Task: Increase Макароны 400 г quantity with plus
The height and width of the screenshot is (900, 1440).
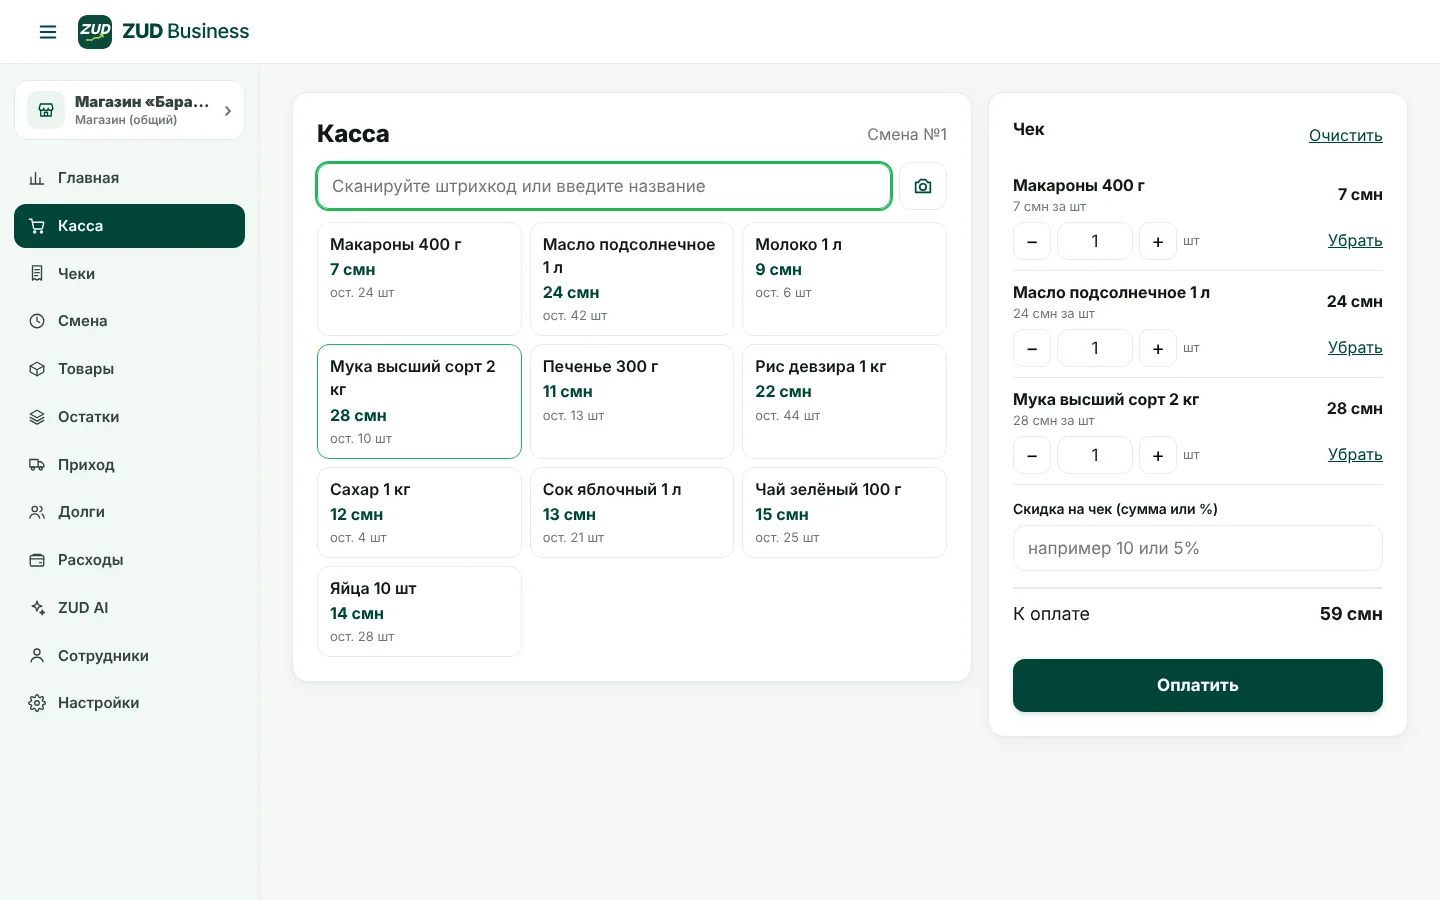Action: (x=1158, y=241)
